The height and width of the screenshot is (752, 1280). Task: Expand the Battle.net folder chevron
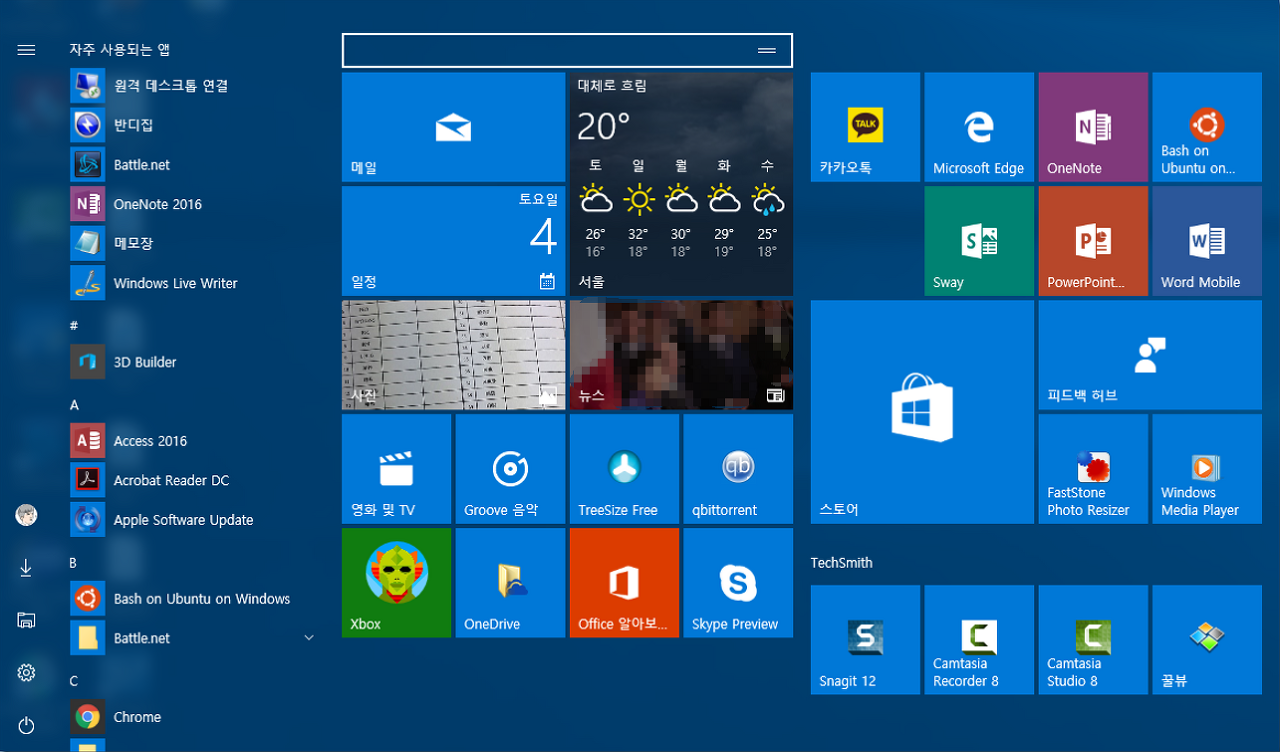pos(309,638)
